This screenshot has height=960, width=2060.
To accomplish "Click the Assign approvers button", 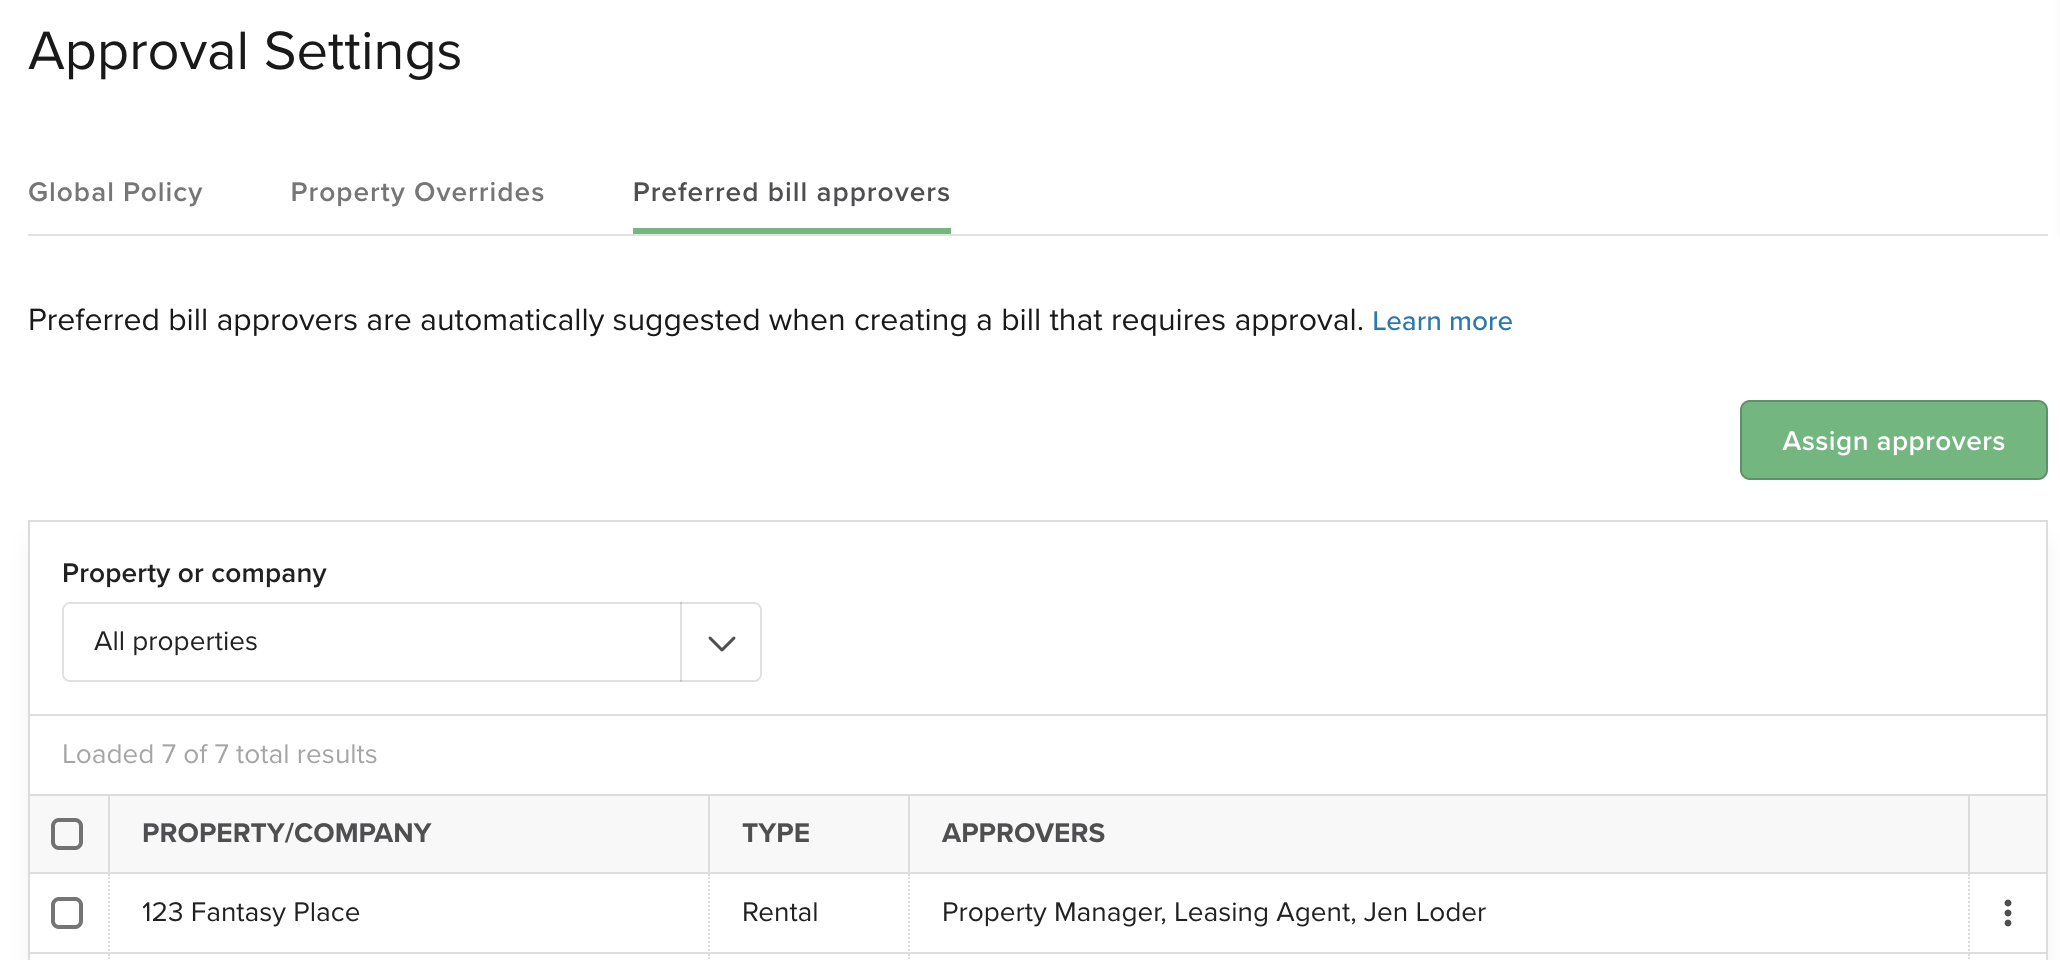I will 1892,440.
